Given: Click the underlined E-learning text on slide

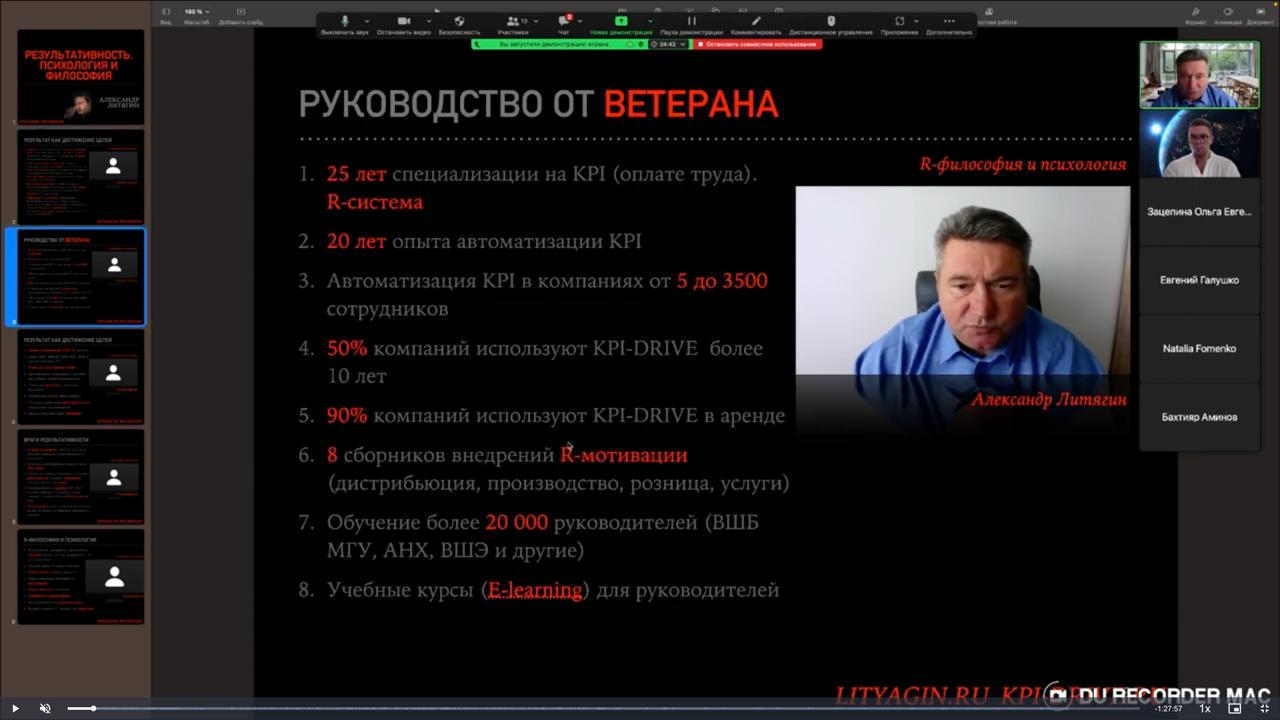Looking at the screenshot, I should click(x=535, y=590).
